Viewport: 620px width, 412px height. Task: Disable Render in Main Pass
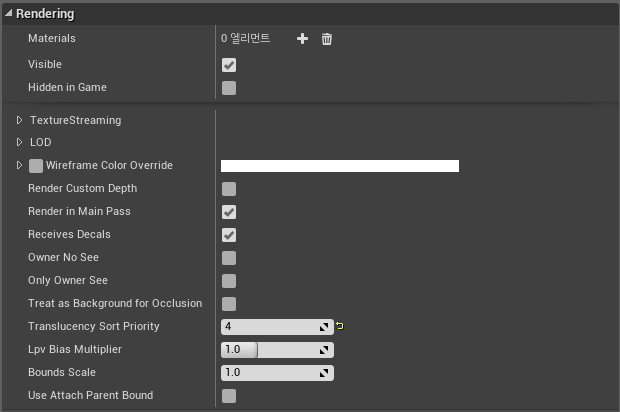coord(229,212)
